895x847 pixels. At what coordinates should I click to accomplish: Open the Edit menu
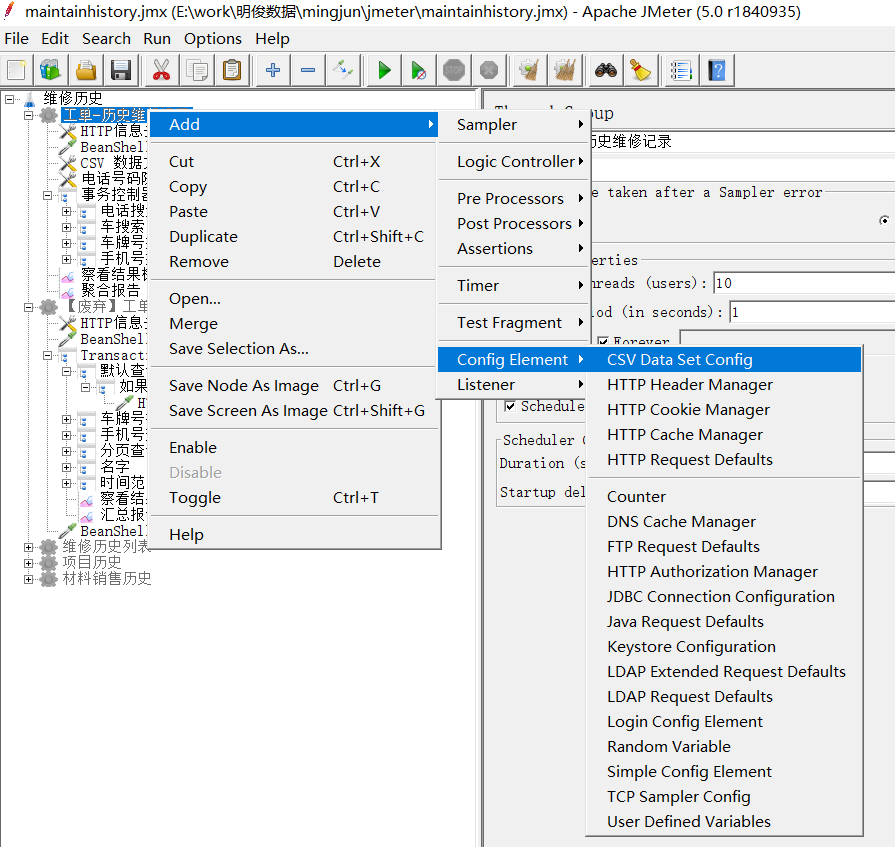55,39
